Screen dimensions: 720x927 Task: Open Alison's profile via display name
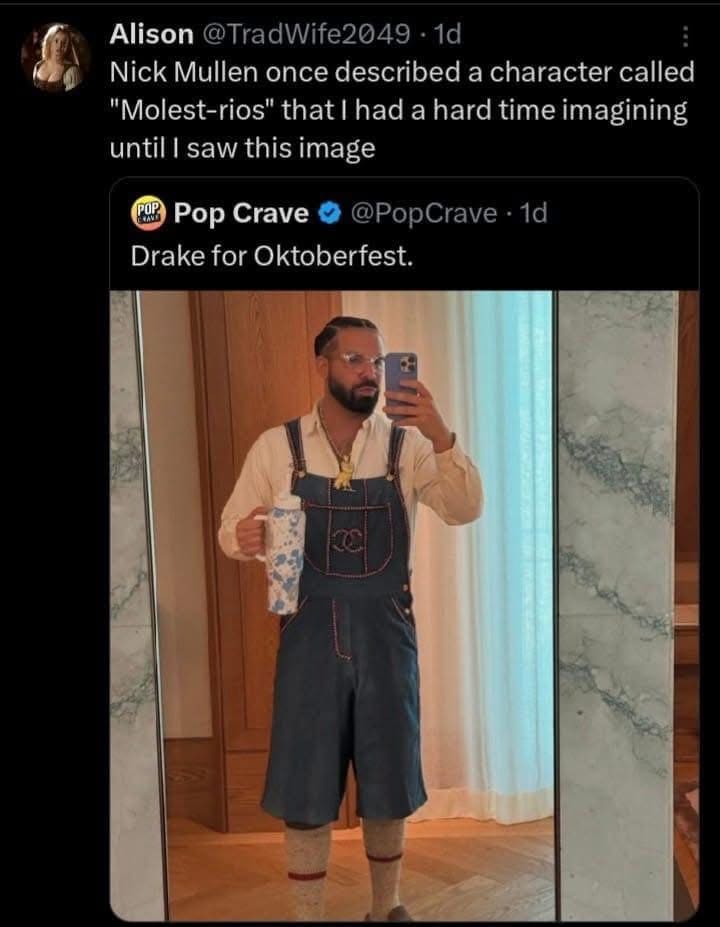tap(151, 34)
